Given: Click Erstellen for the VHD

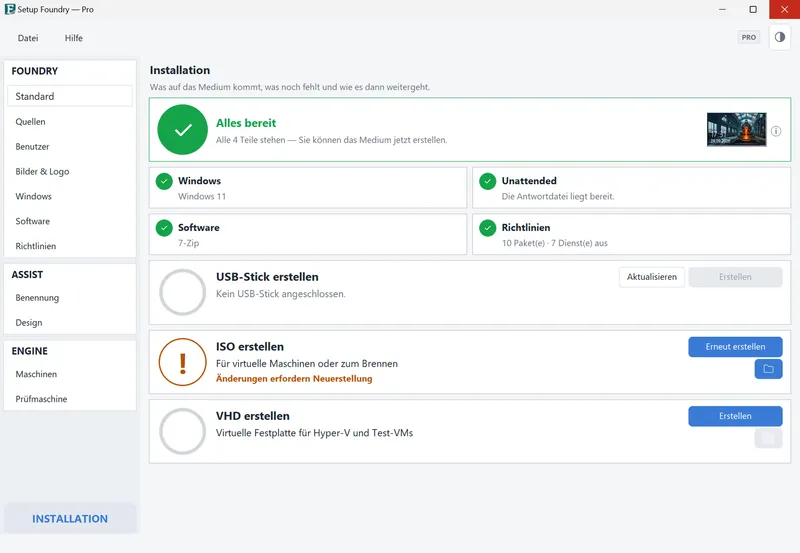Looking at the screenshot, I should coord(735,416).
